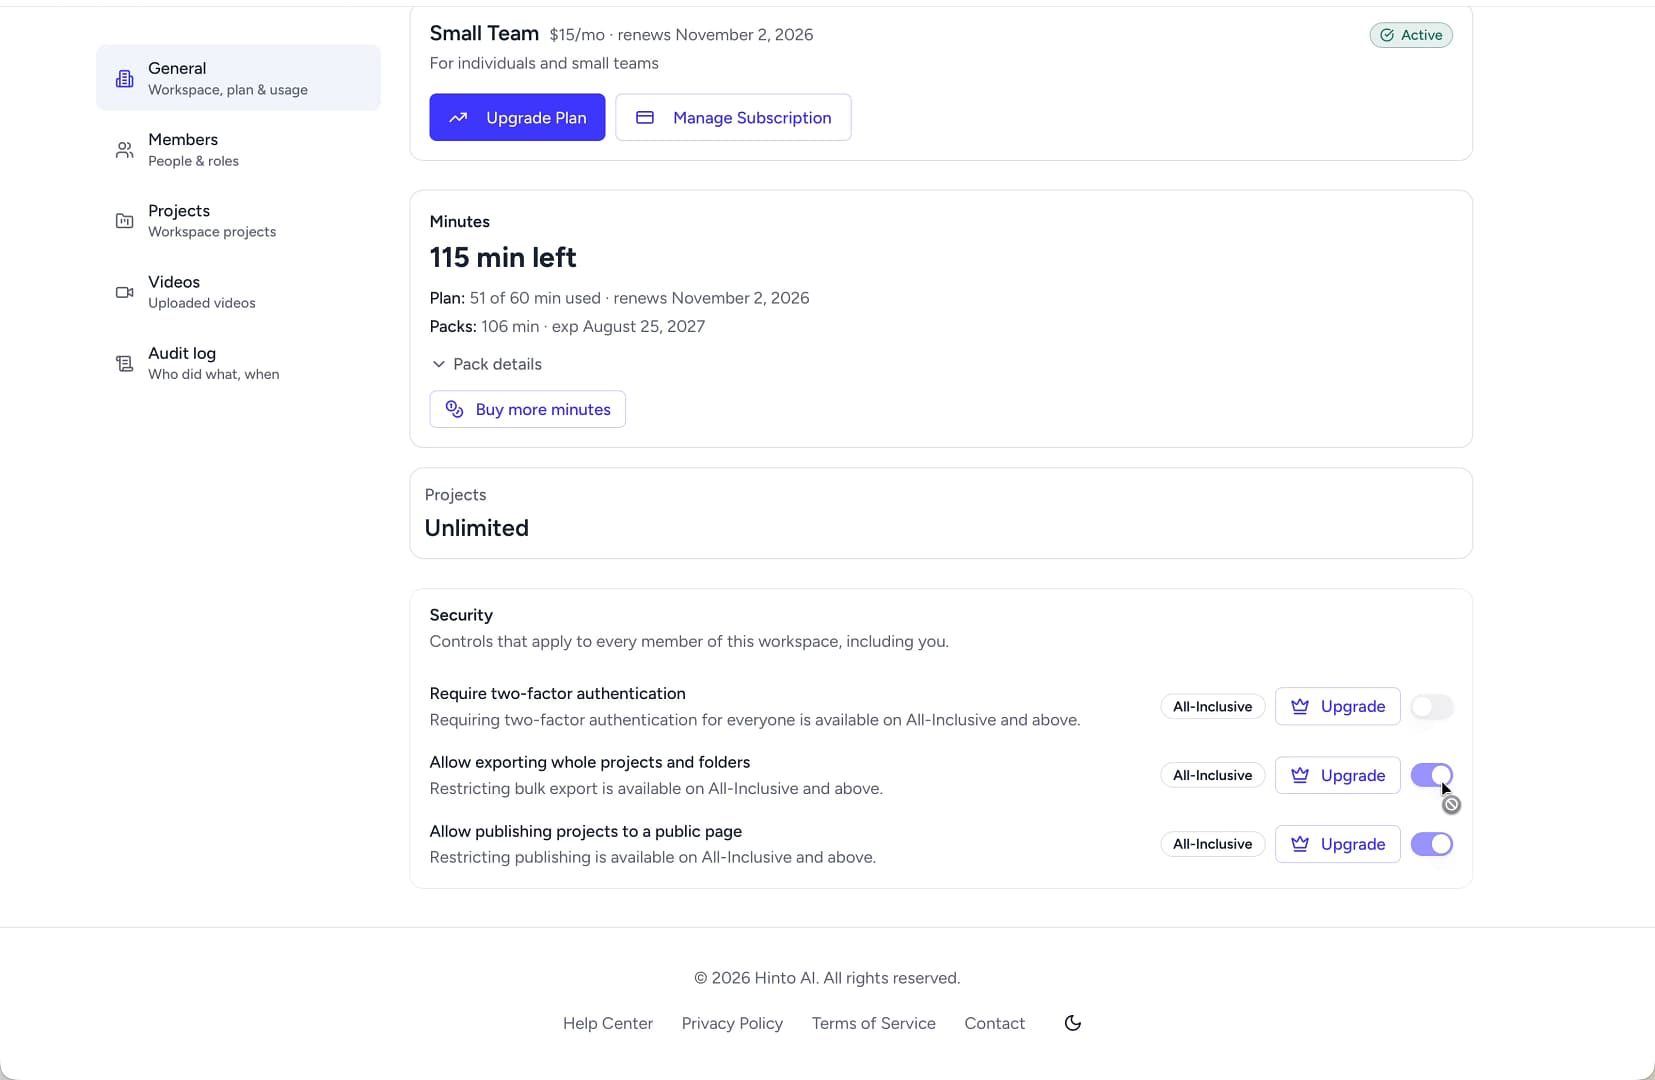1655x1080 pixels.
Task: Click the All-Inclusive badge for publishing projects
Action: (x=1213, y=844)
